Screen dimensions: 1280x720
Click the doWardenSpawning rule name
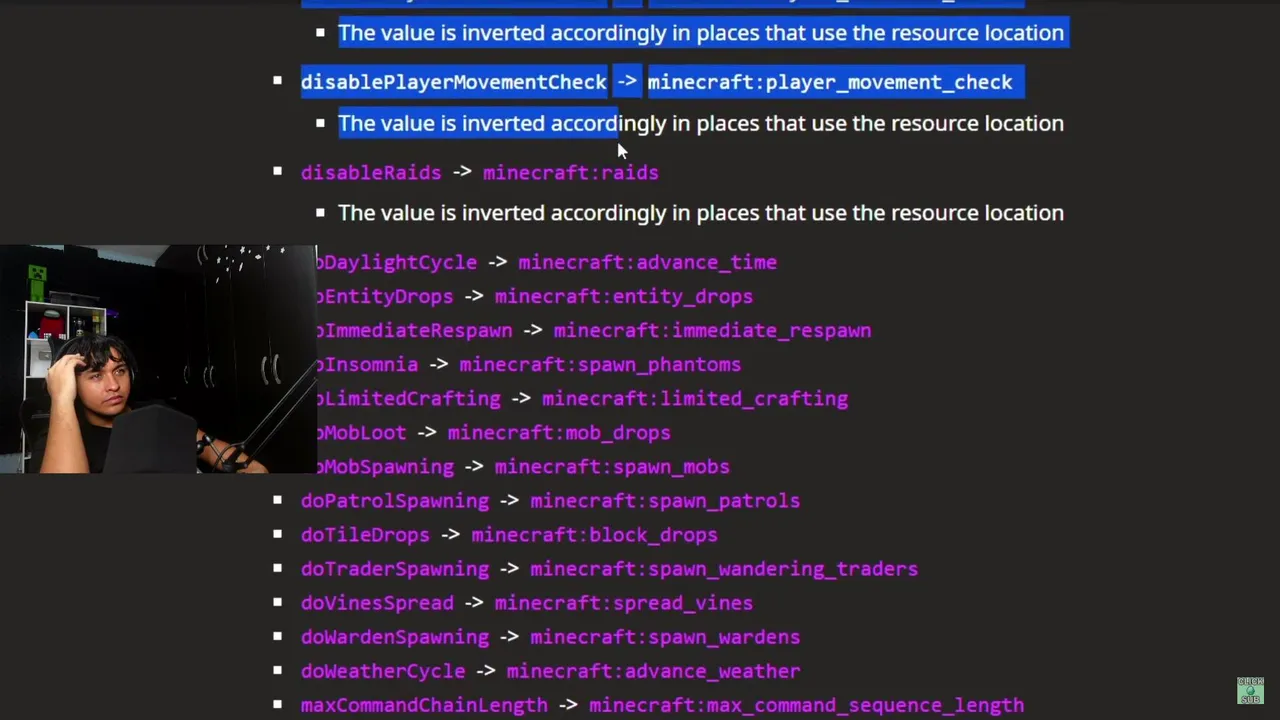click(395, 636)
